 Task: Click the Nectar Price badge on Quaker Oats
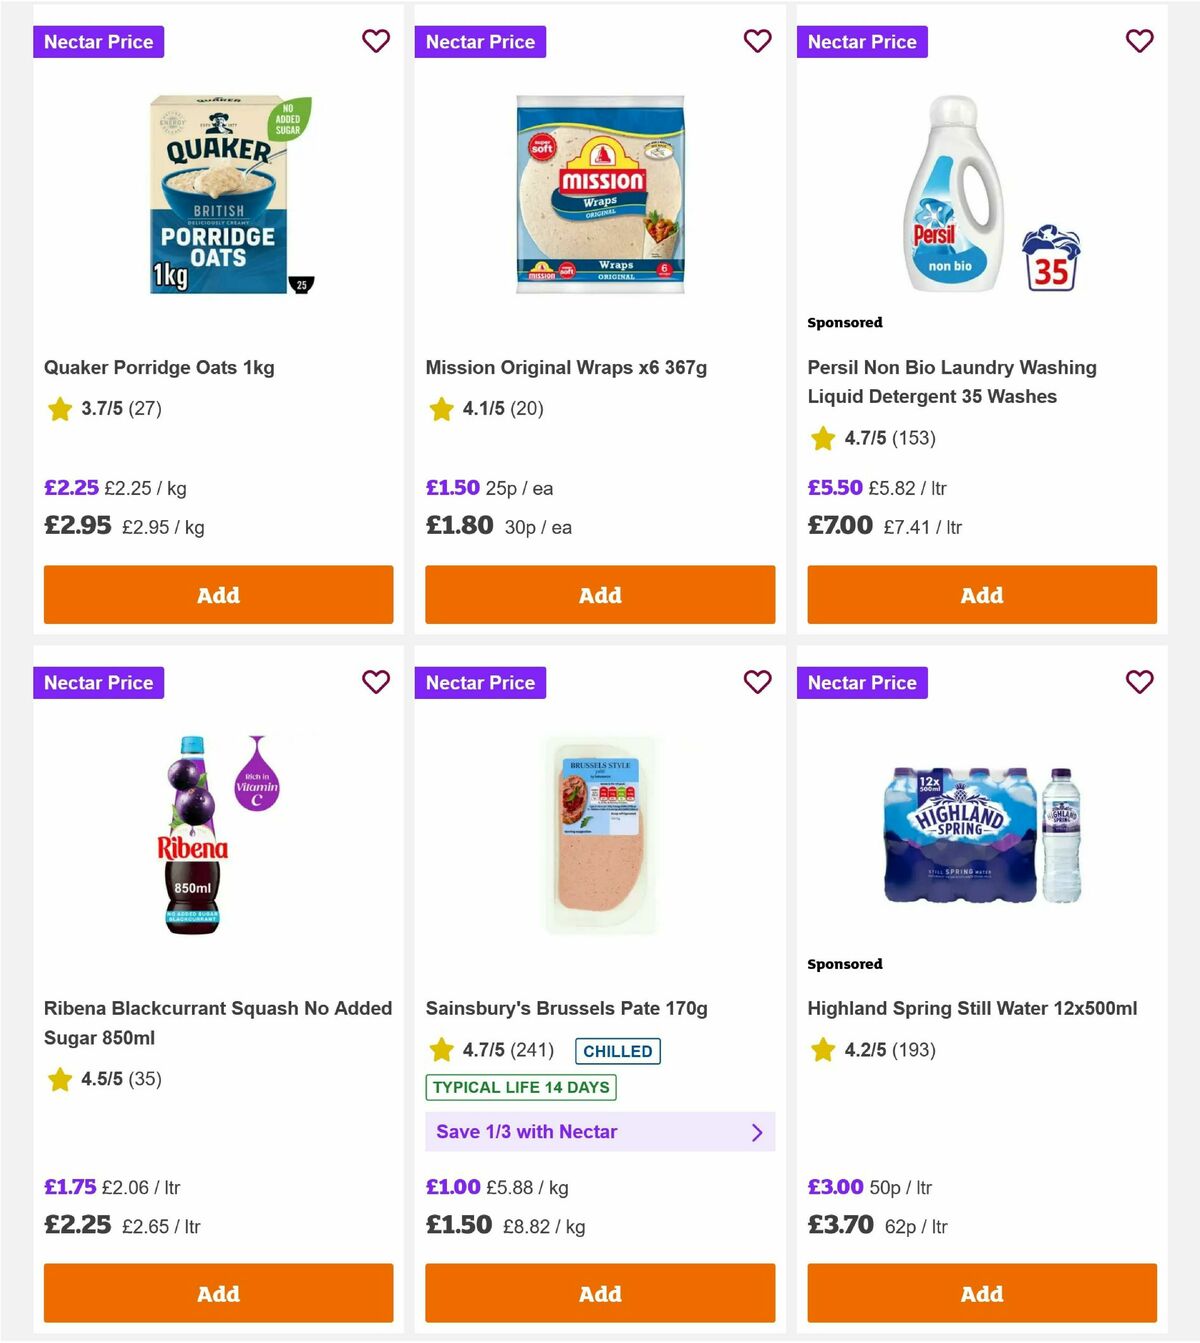click(98, 41)
